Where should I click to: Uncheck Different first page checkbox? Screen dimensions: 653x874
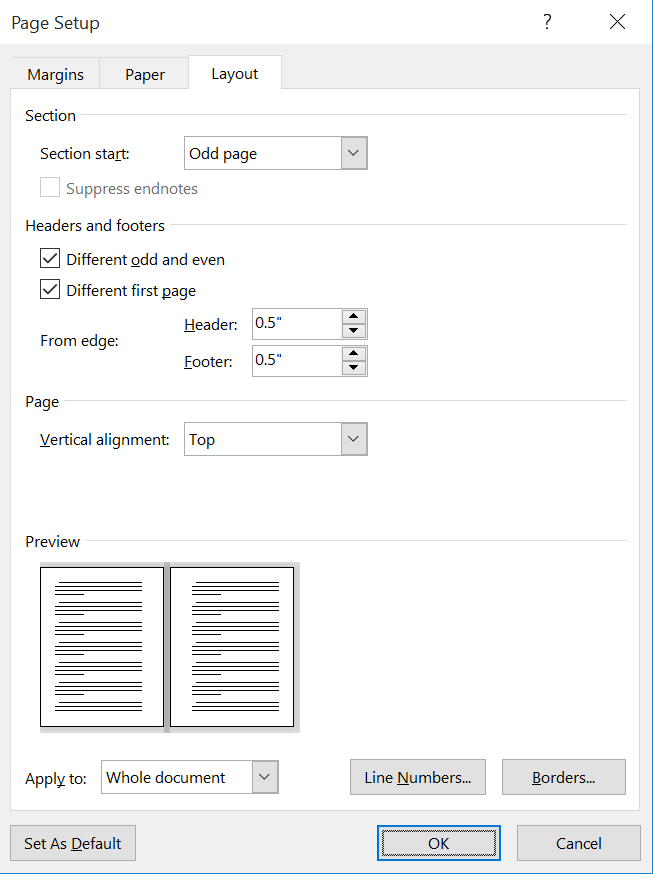click(50, 291)
